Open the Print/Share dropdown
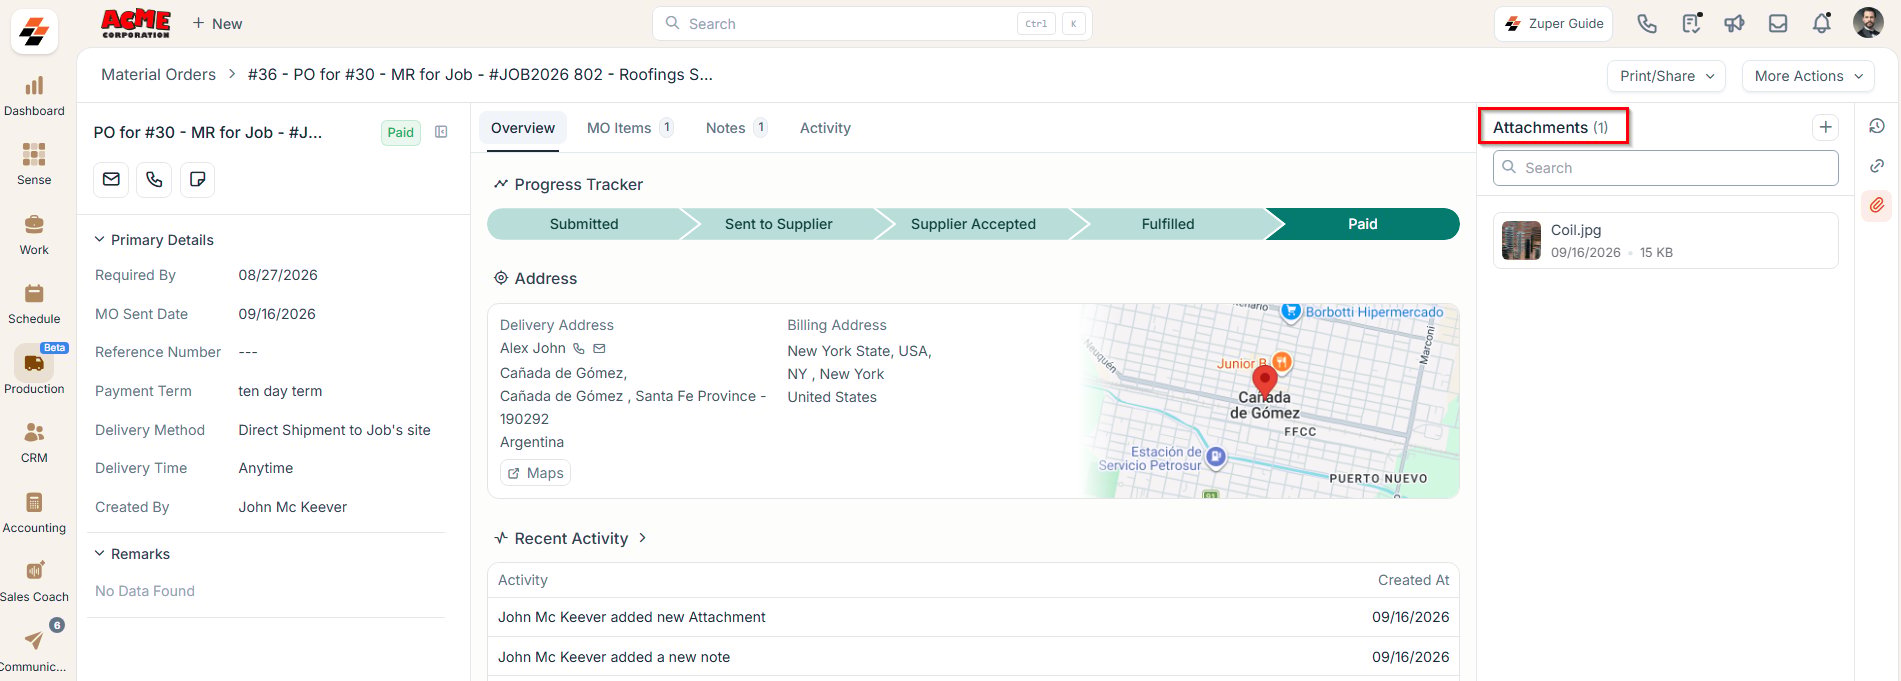Image resolution: width=1901 pixels, height=681 pixels. coord(1666,76)
